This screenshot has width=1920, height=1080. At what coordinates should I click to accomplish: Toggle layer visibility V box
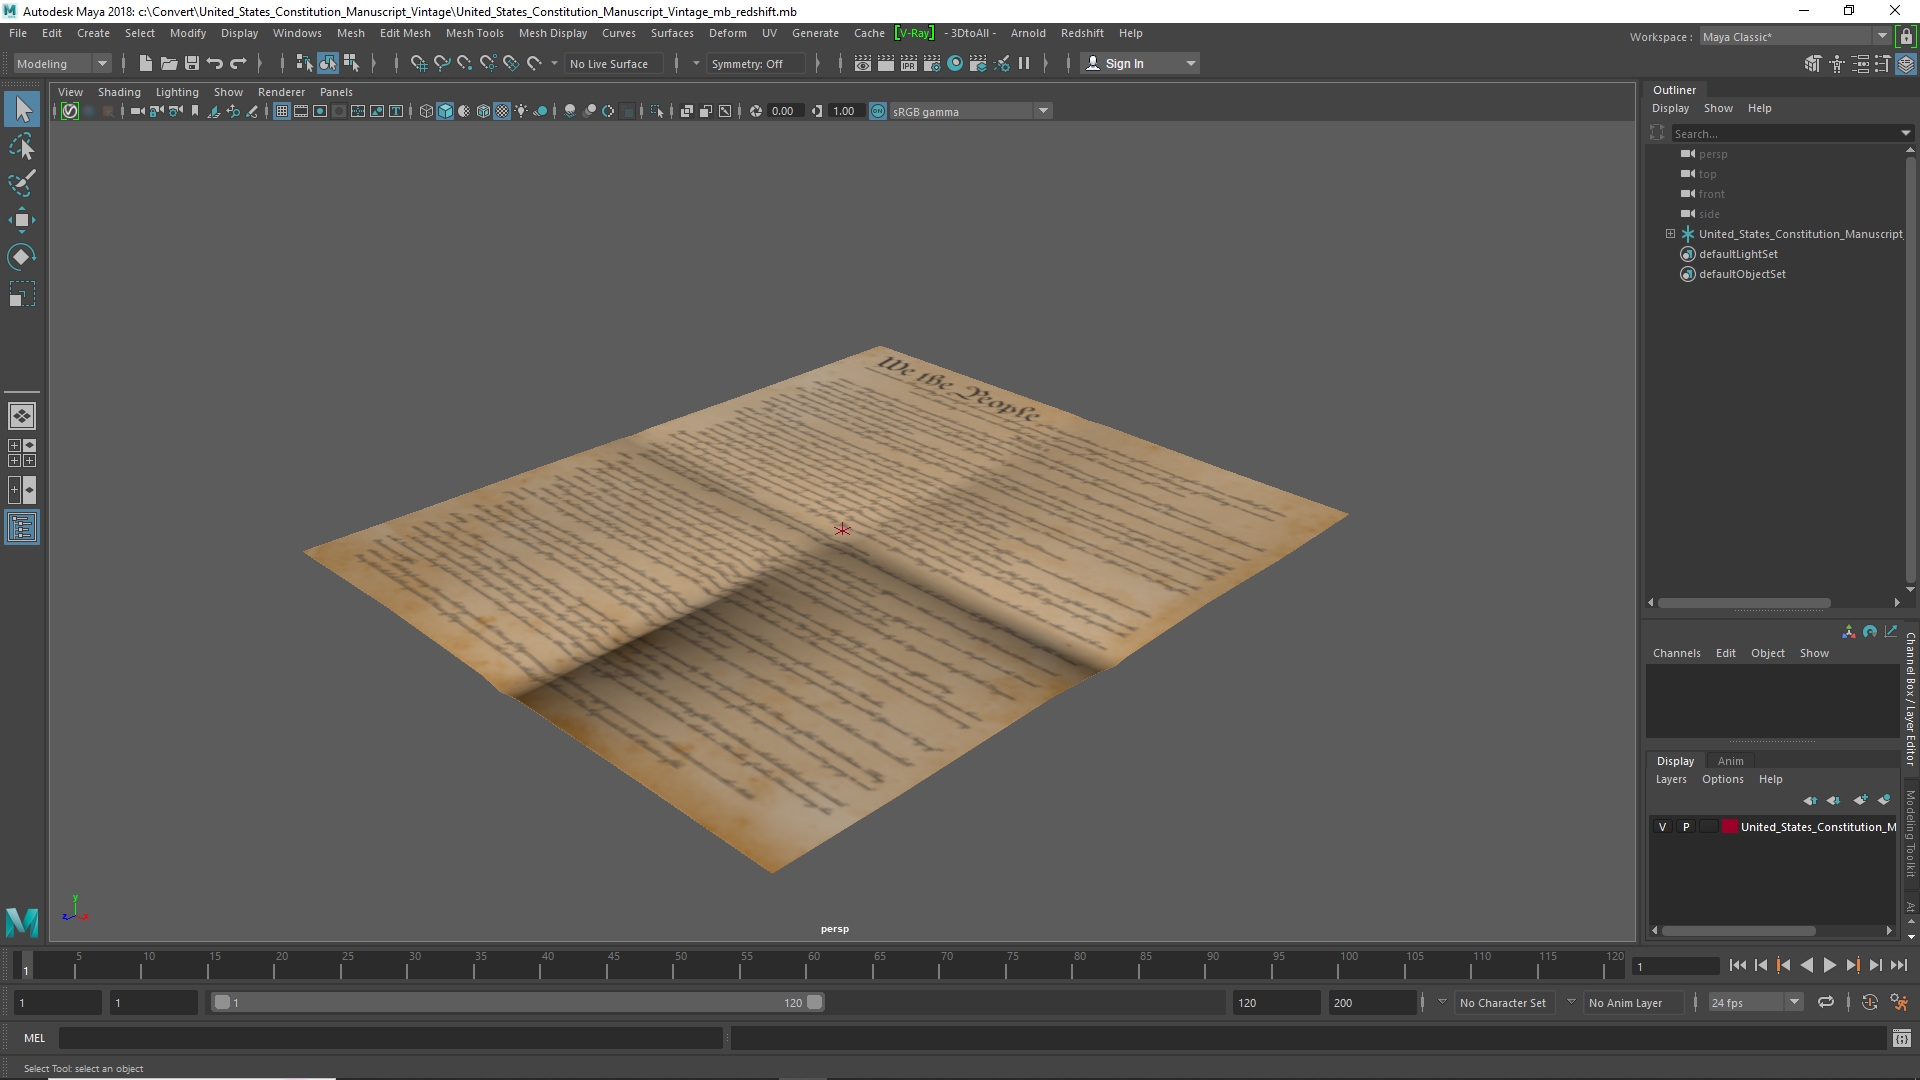(x=1662, y=827)
